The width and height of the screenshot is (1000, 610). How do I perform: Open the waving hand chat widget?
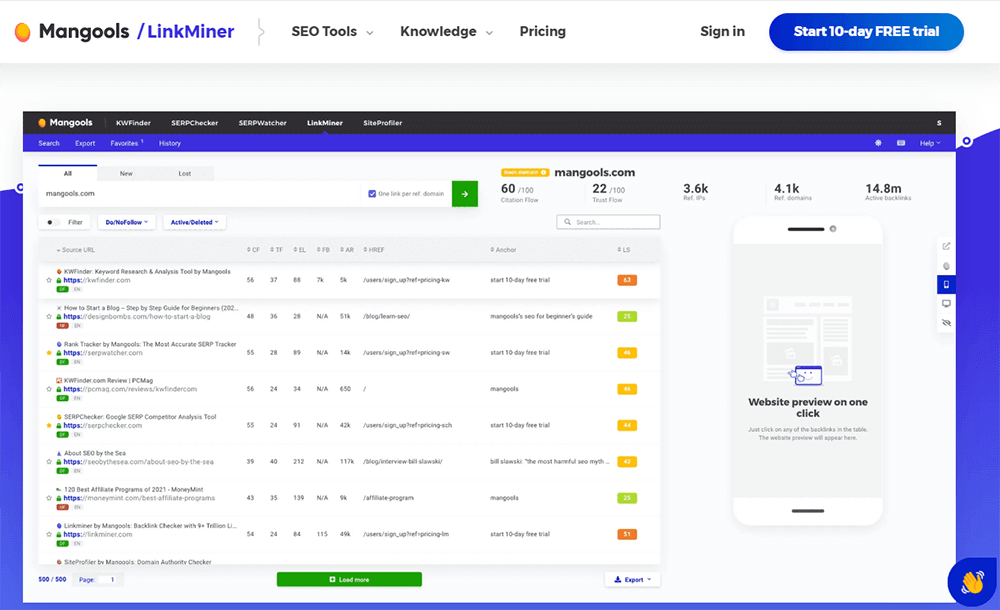(973, 582)
